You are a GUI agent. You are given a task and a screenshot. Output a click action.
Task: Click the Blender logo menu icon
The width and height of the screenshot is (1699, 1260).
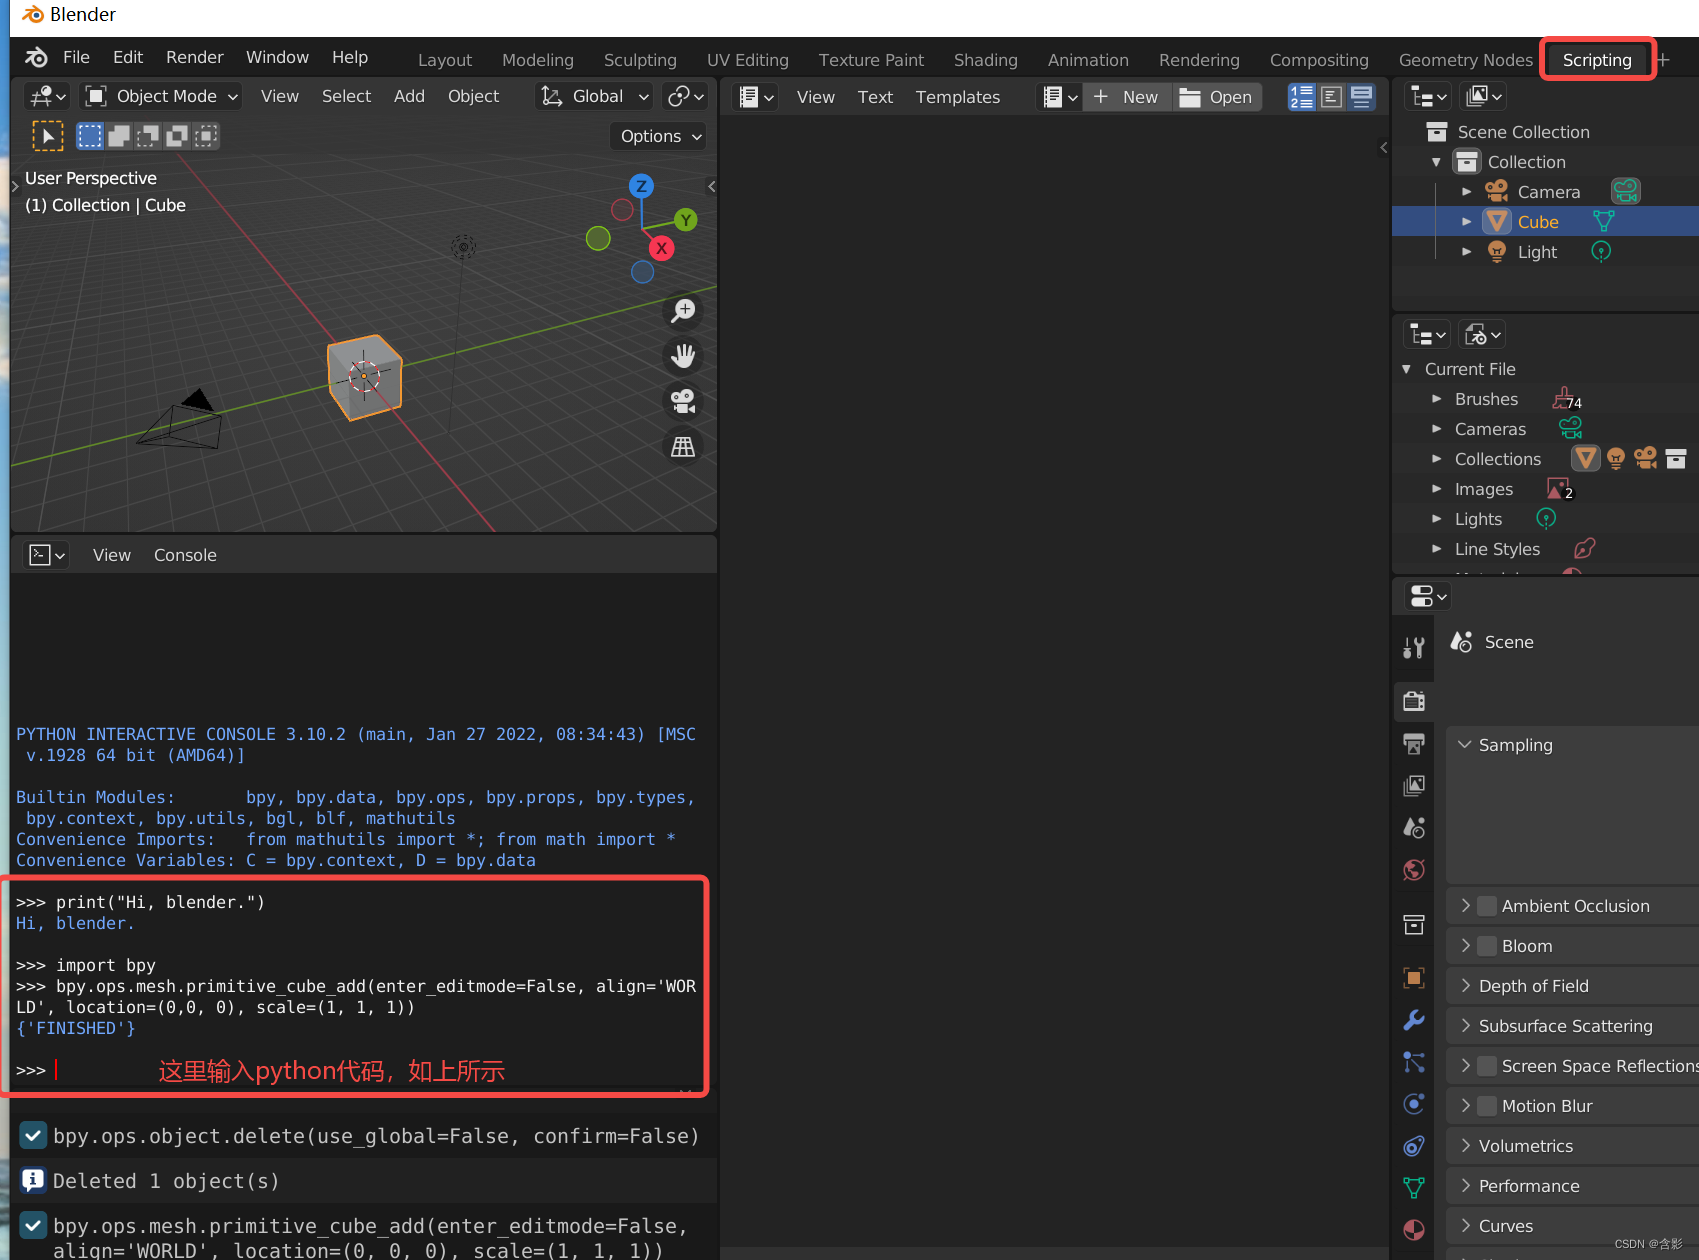36,57
